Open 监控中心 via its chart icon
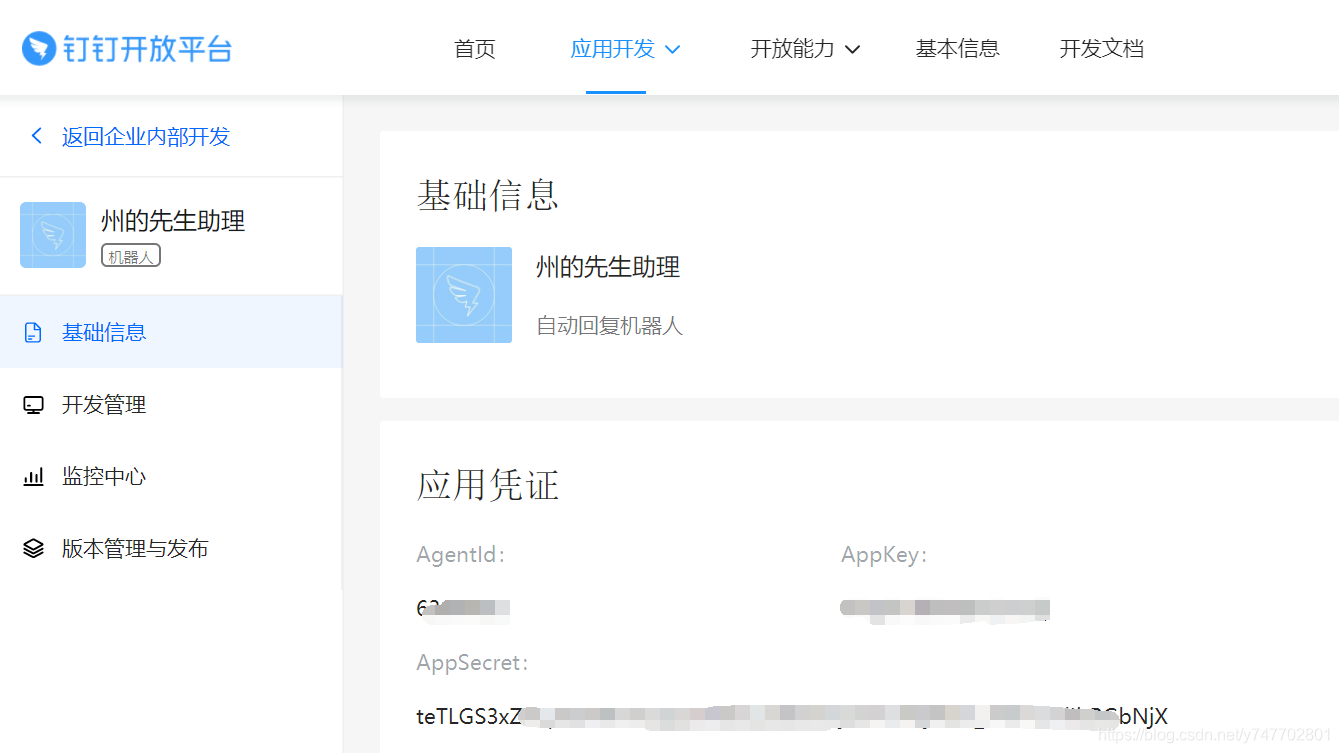This screenshot has width=1339, height=753. tap(33, 476)
